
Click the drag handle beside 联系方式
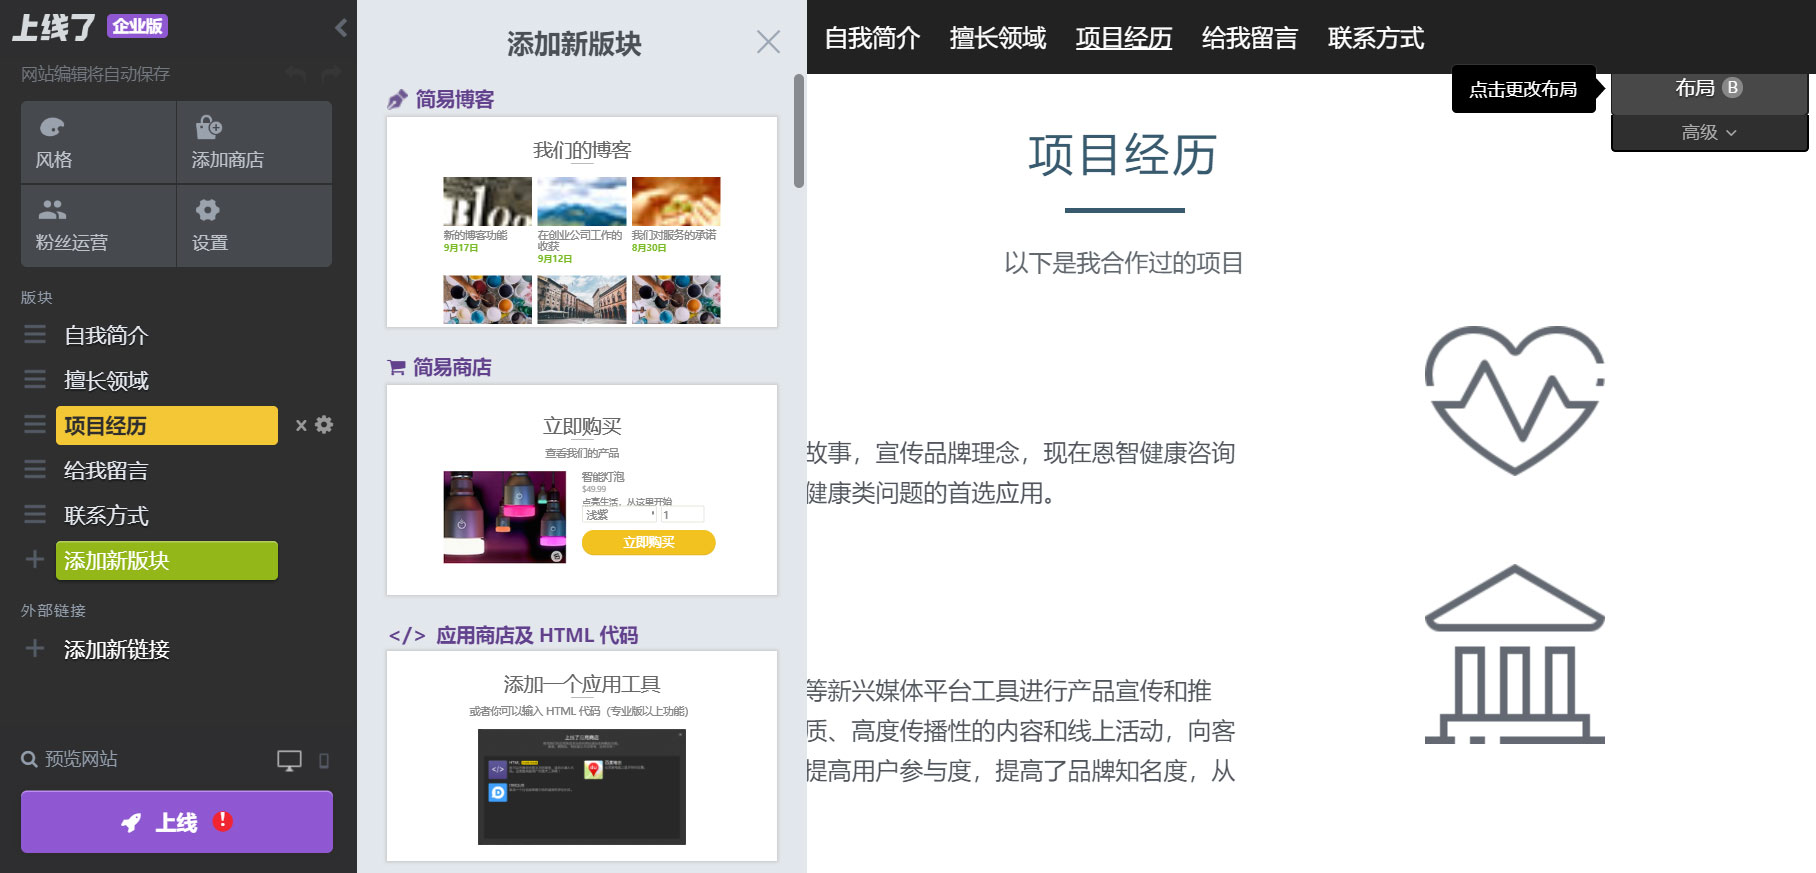35,515
